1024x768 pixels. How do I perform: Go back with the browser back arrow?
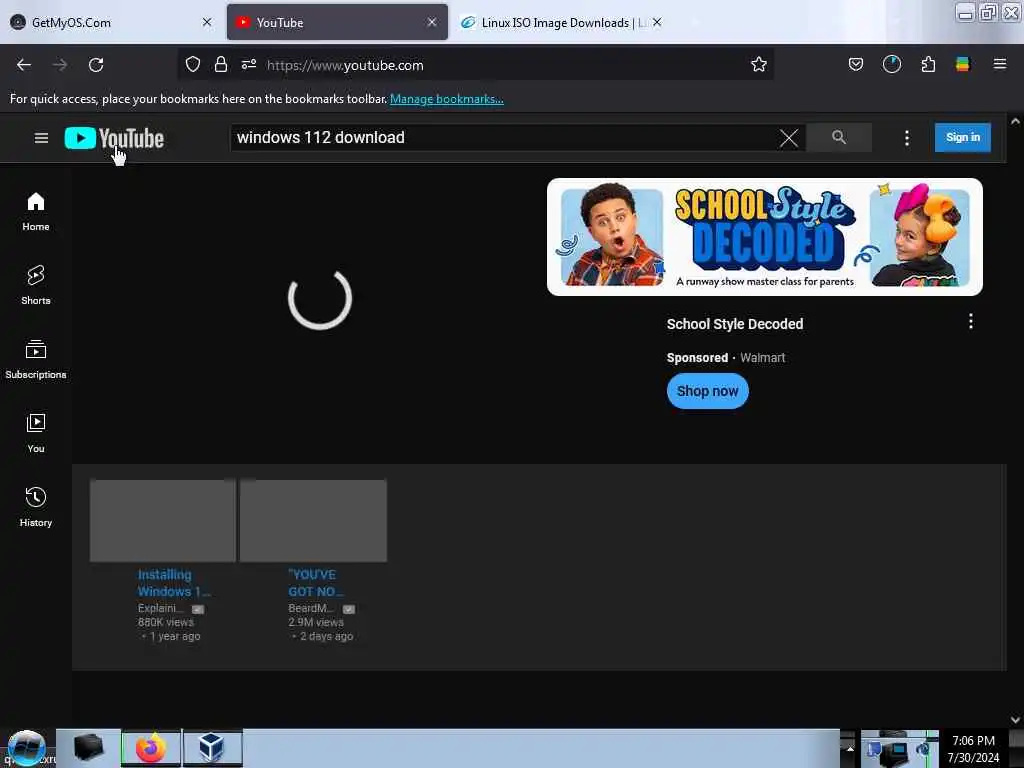(24, 65)
